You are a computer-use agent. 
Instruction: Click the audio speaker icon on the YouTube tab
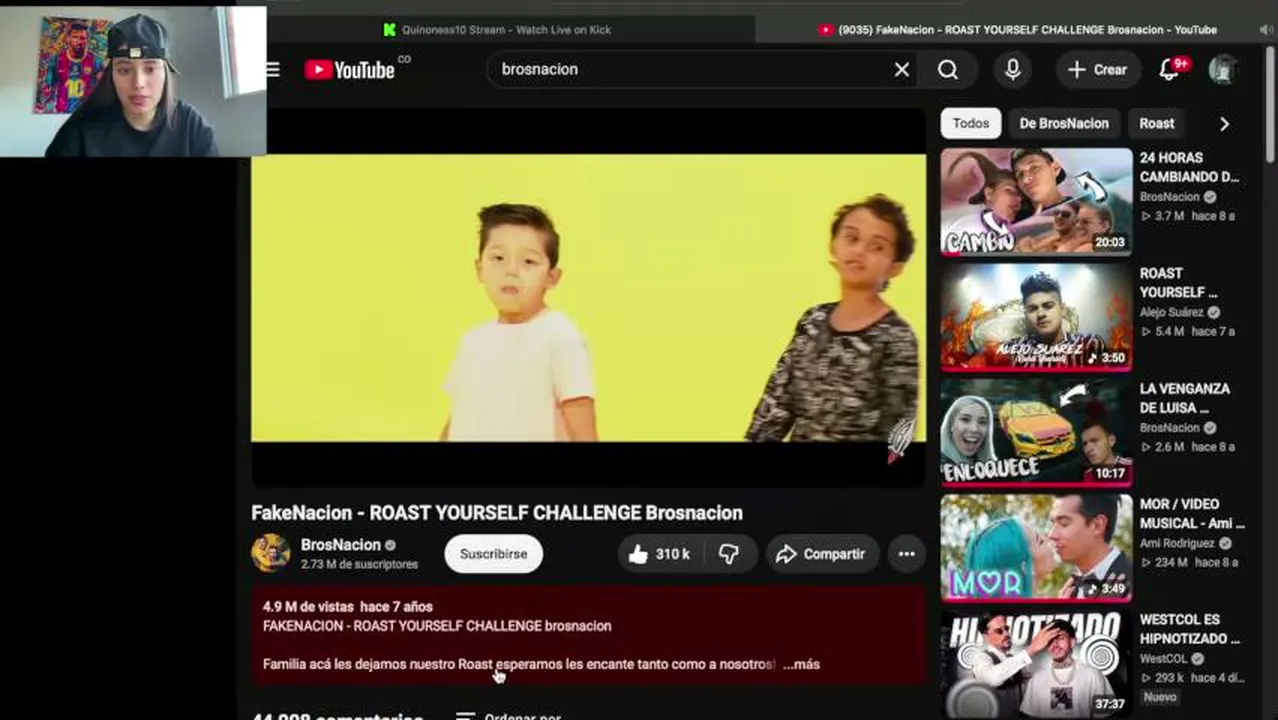pyautogui.click(x=1266, y=30)
